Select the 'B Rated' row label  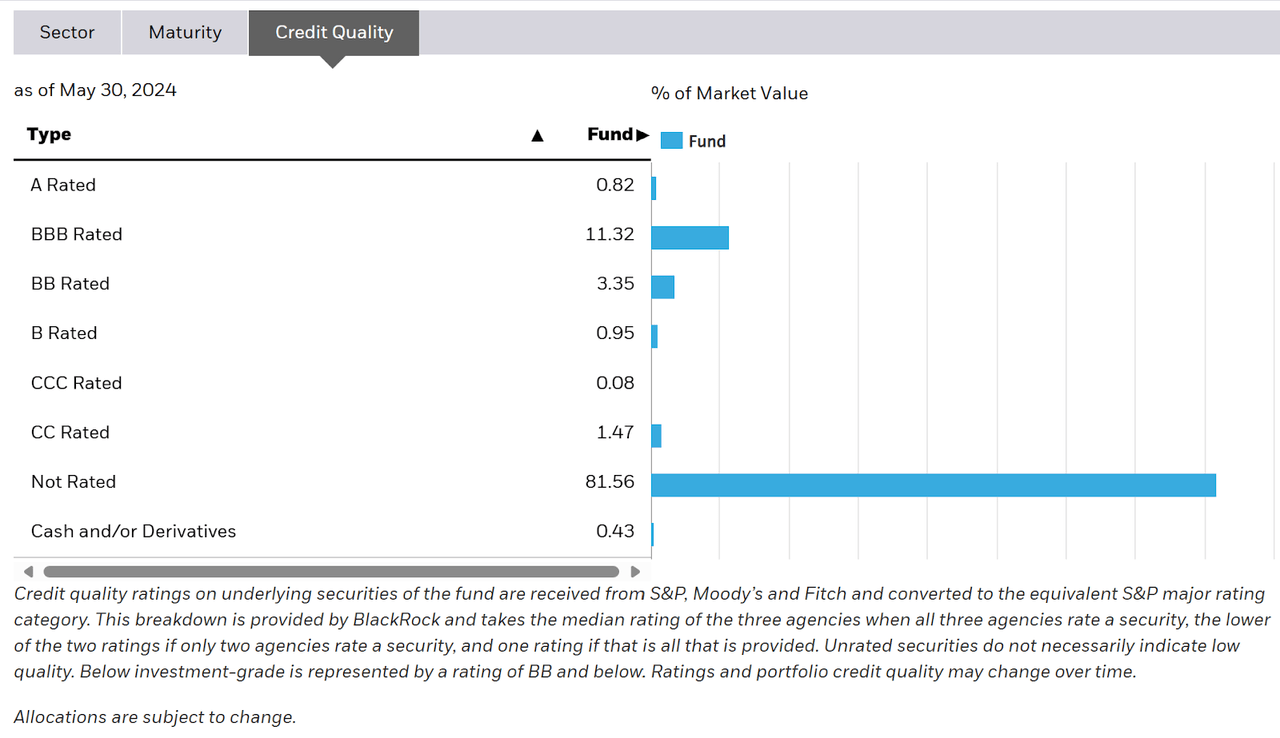click(x=64, y=333)
